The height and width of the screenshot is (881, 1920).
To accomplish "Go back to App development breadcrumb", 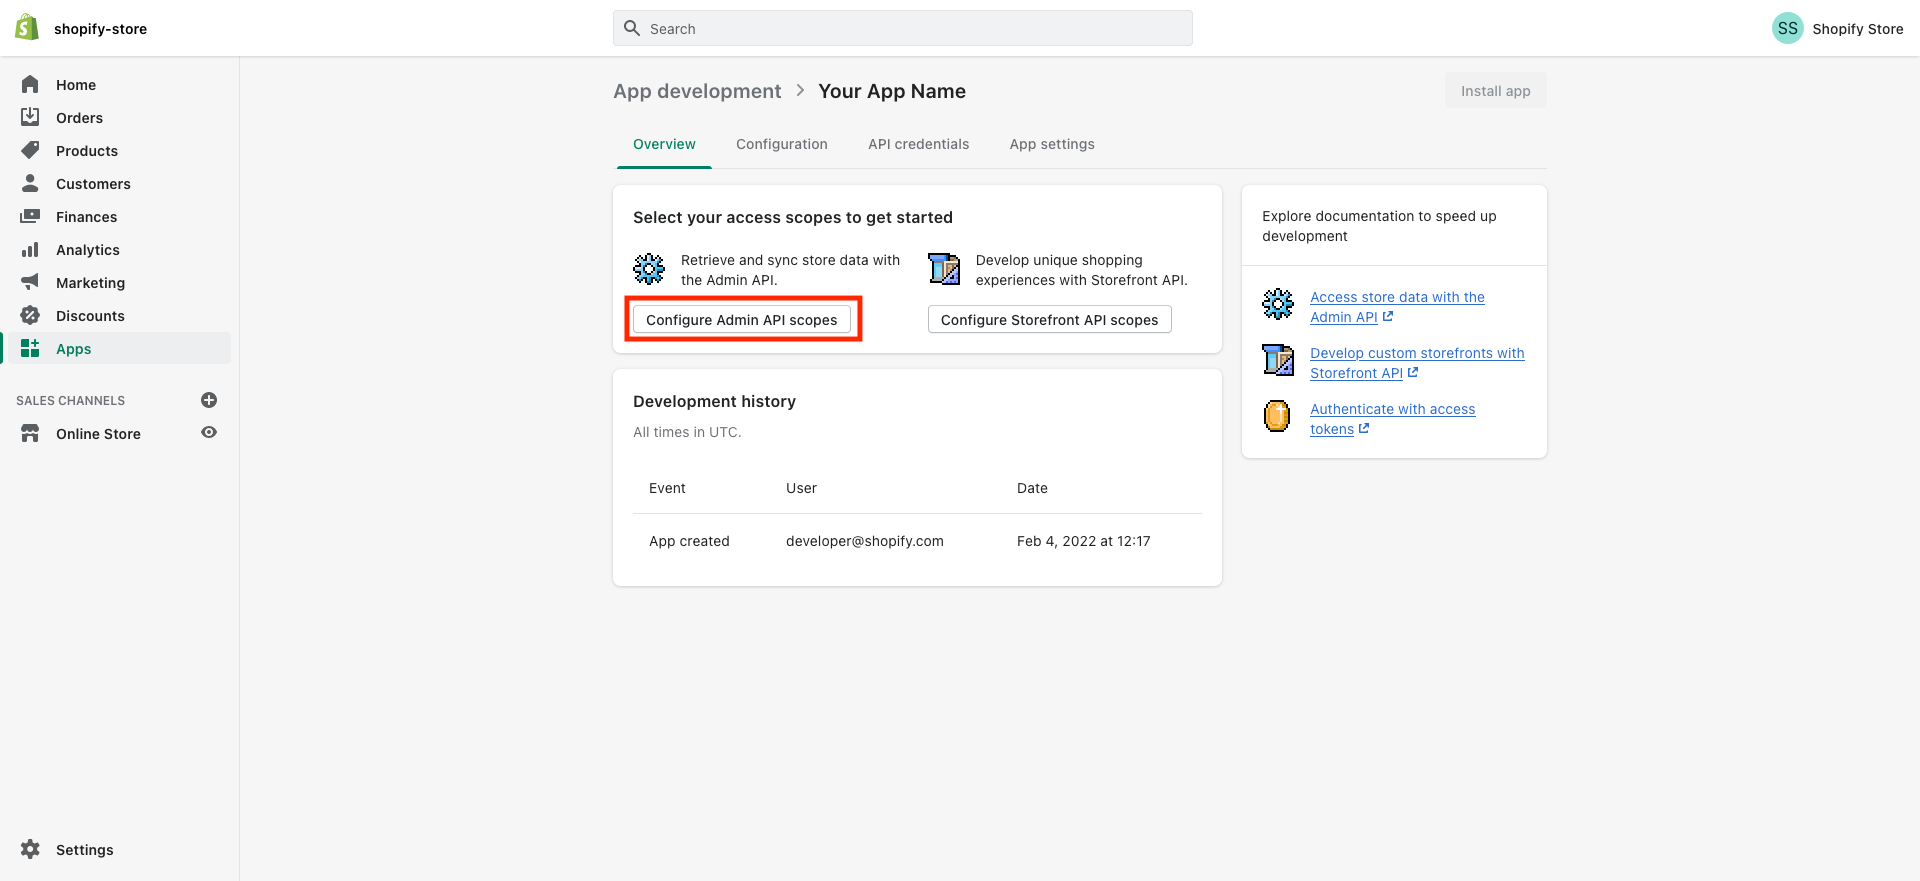I will 697,91.
